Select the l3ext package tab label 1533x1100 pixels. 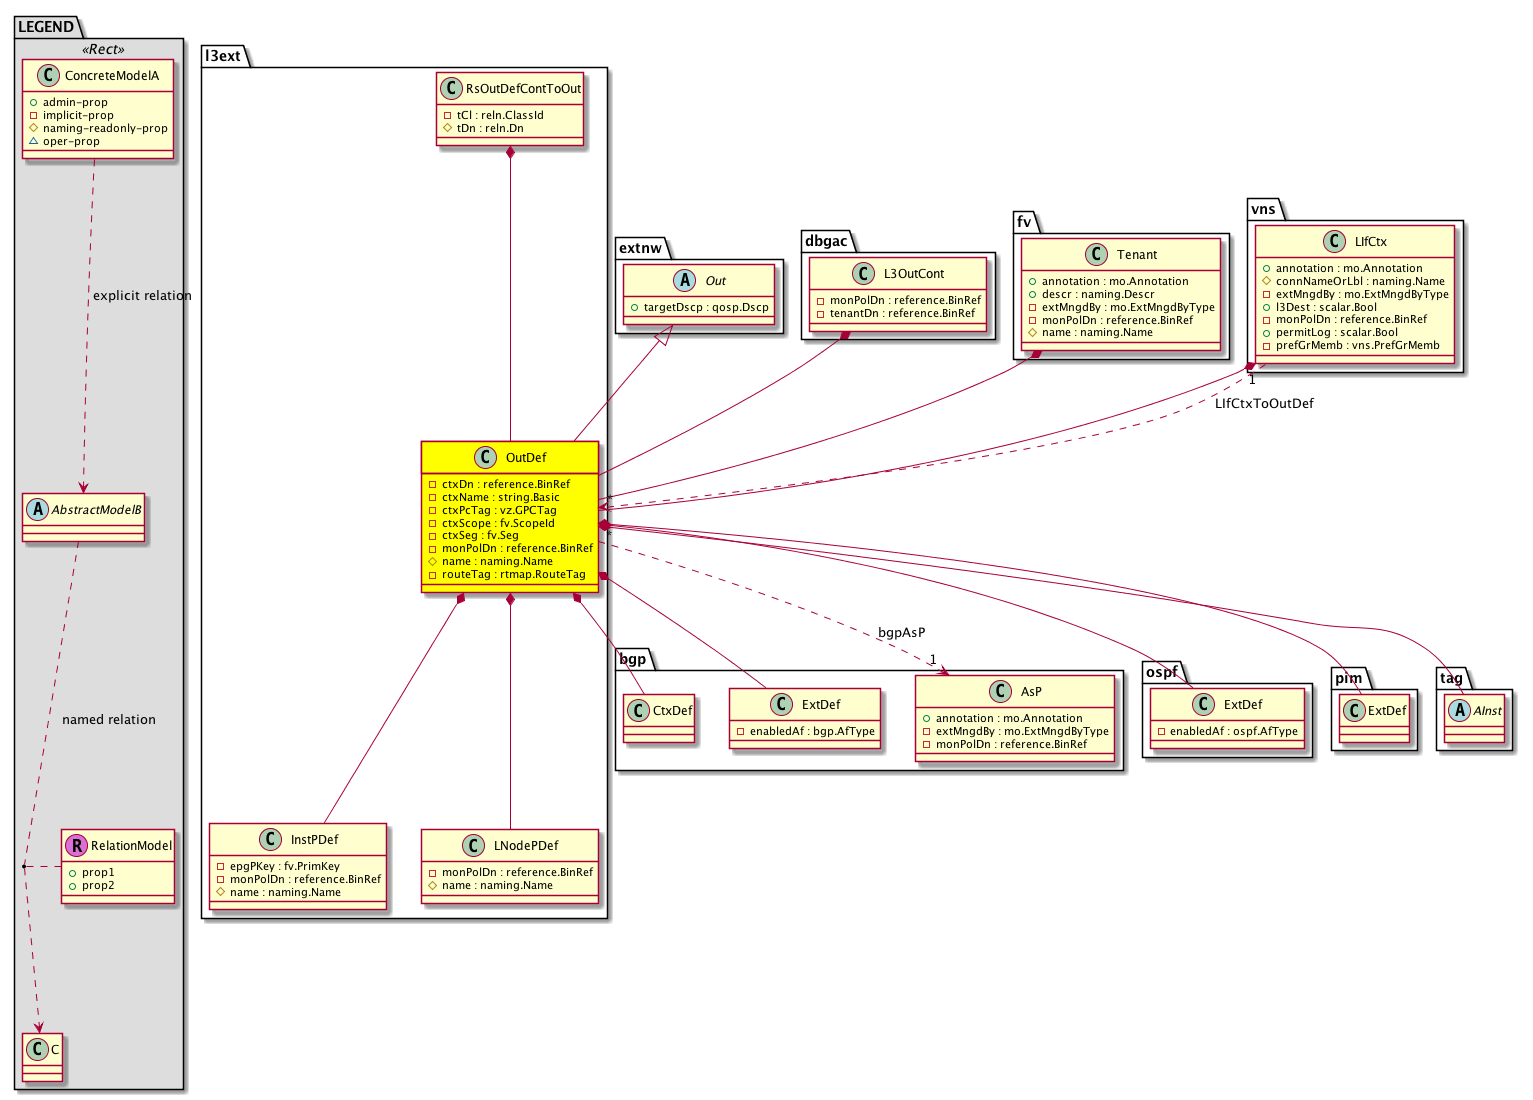(223, 56)
